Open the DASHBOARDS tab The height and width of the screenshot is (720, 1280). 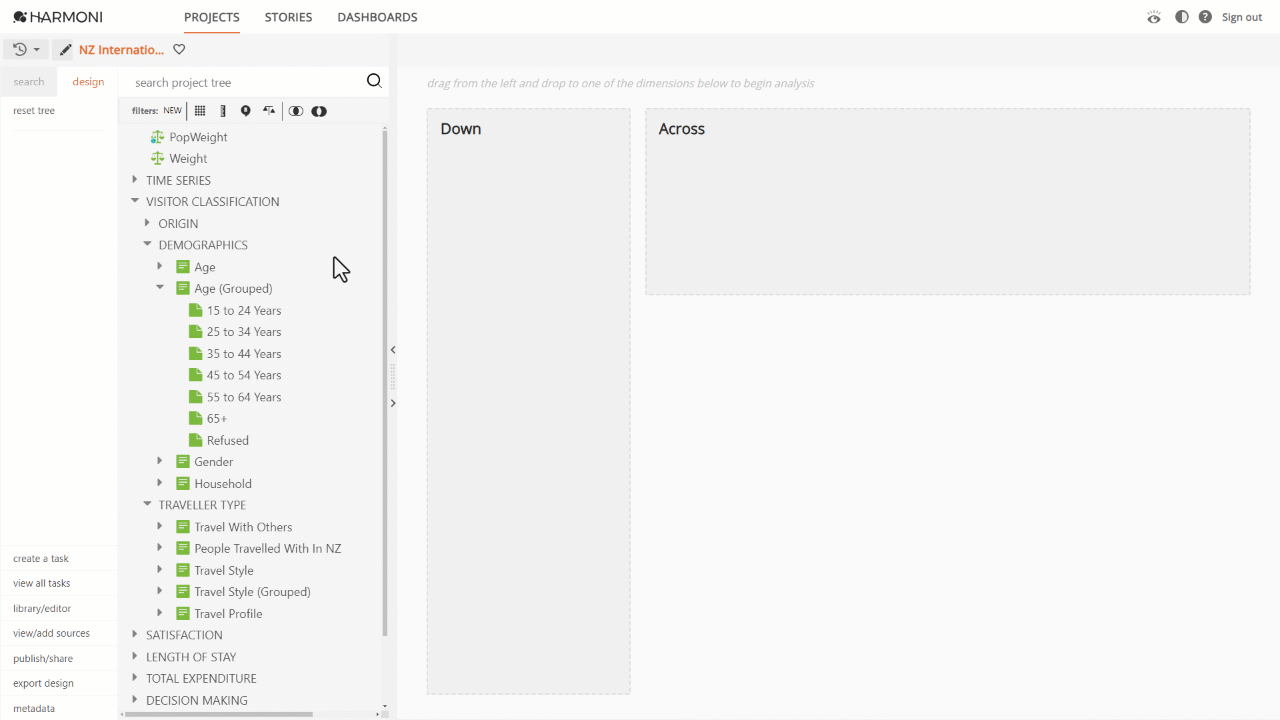[x=377, y=17]
